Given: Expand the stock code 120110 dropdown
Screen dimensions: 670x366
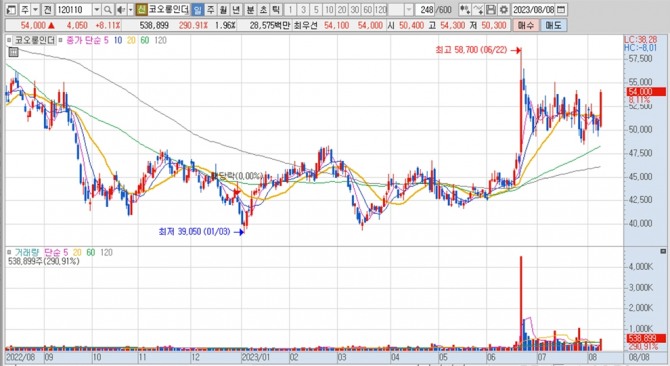Looking at the screenshot, I should click(97, 9).
